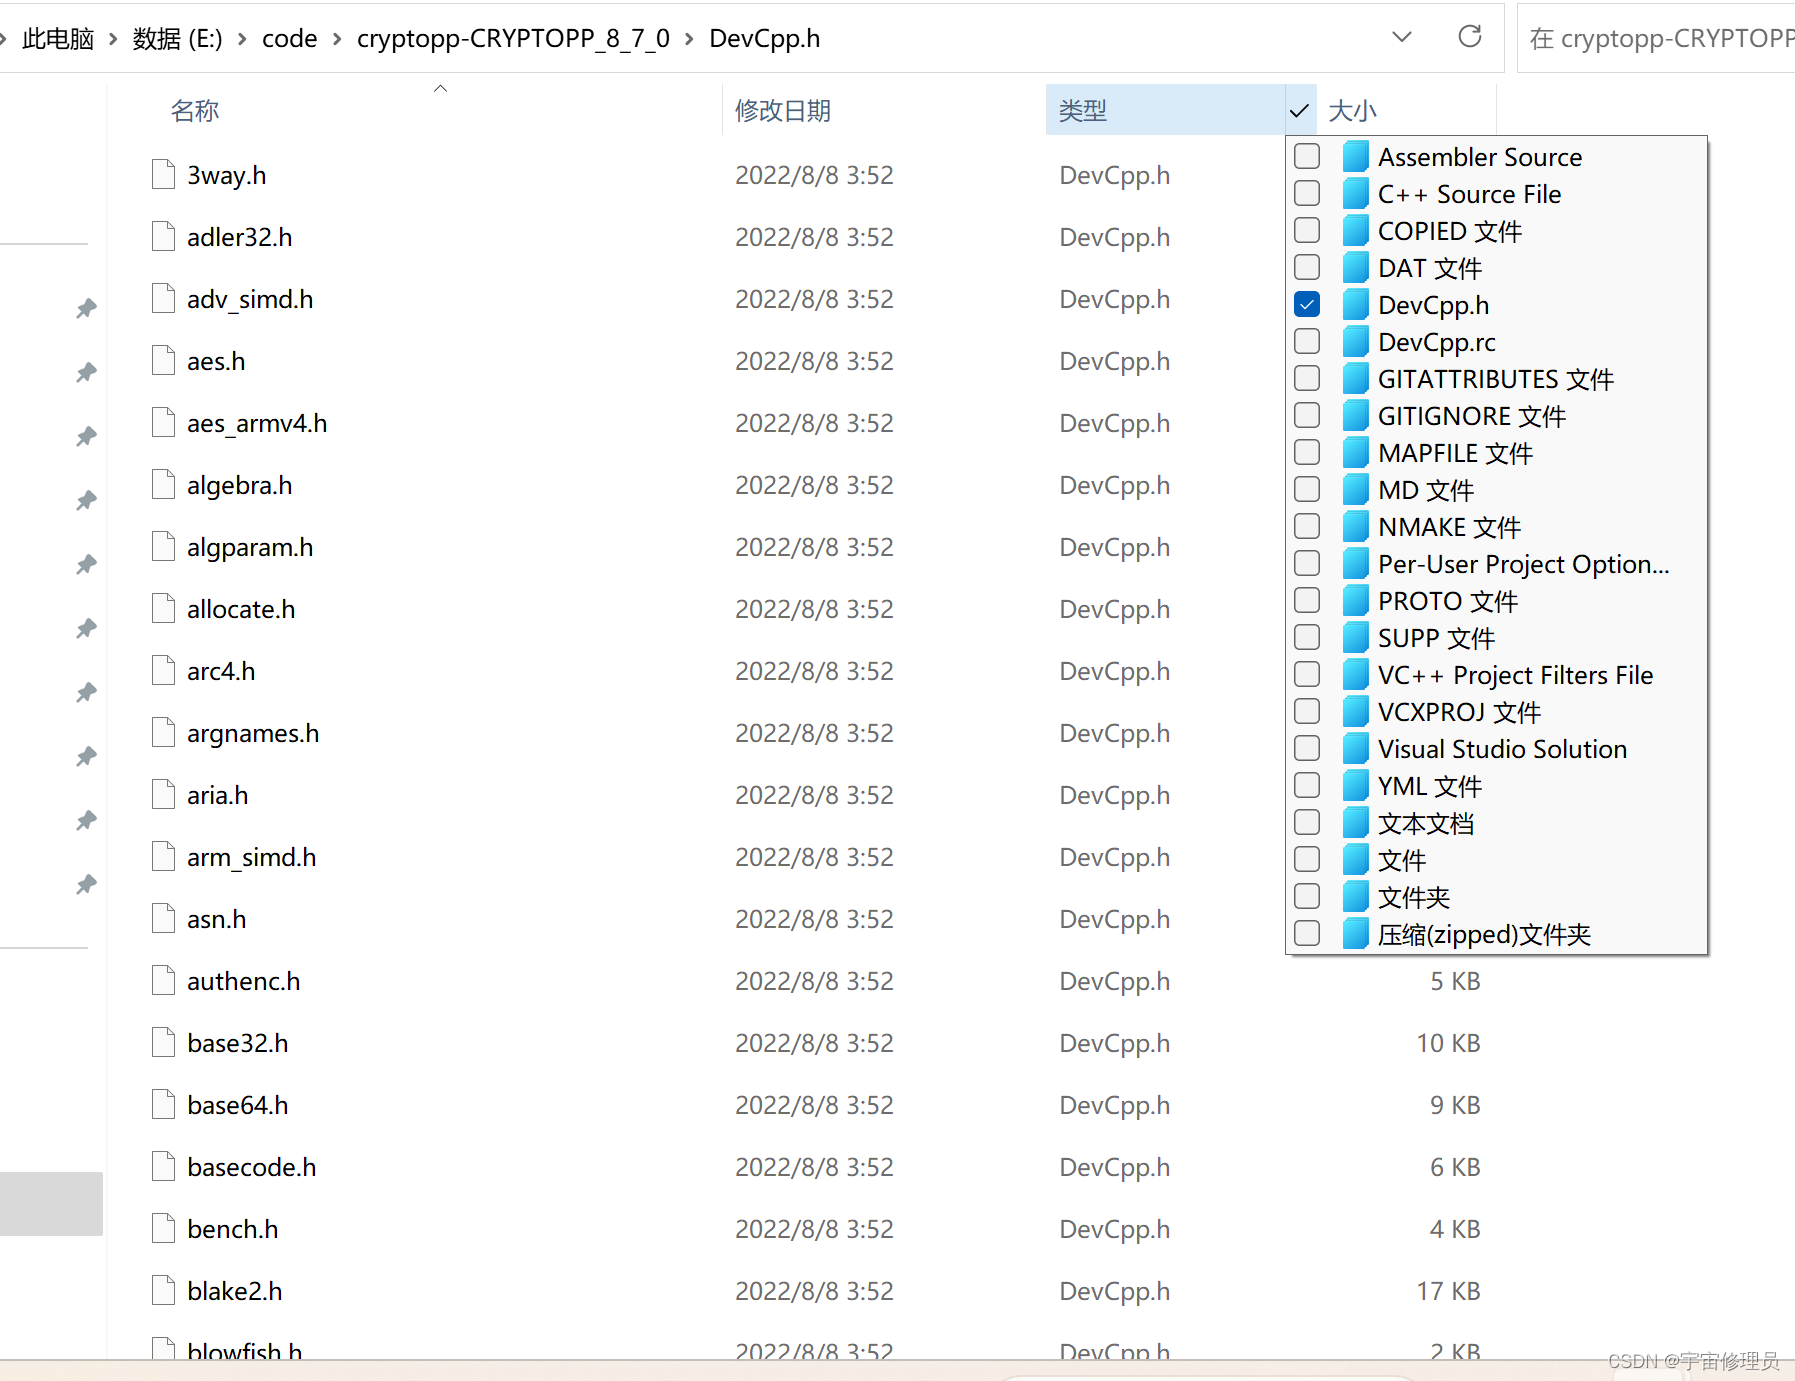Toggle the 类型 column filter dropdown arrow
The height and width of the screenshot is (1381, 1795).
(1300, 110)
